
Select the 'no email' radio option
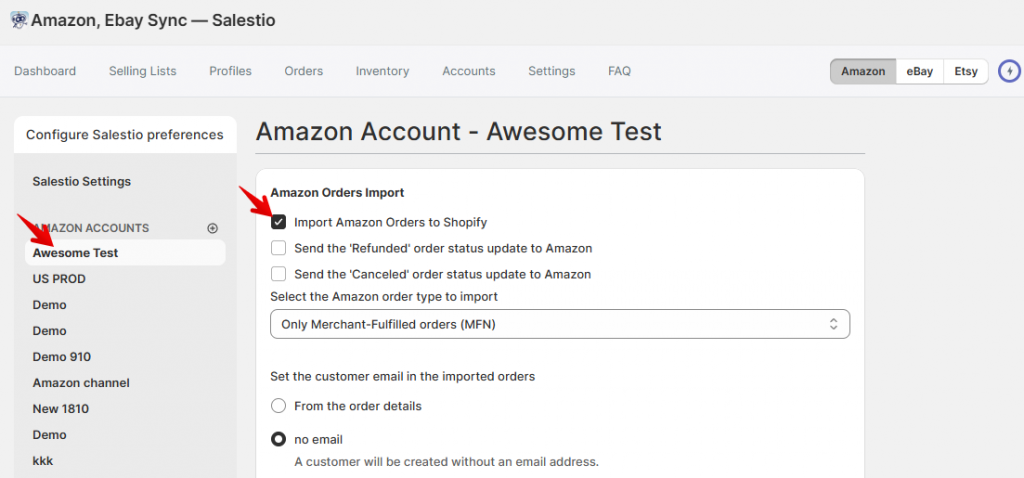[x=279, y=439]
